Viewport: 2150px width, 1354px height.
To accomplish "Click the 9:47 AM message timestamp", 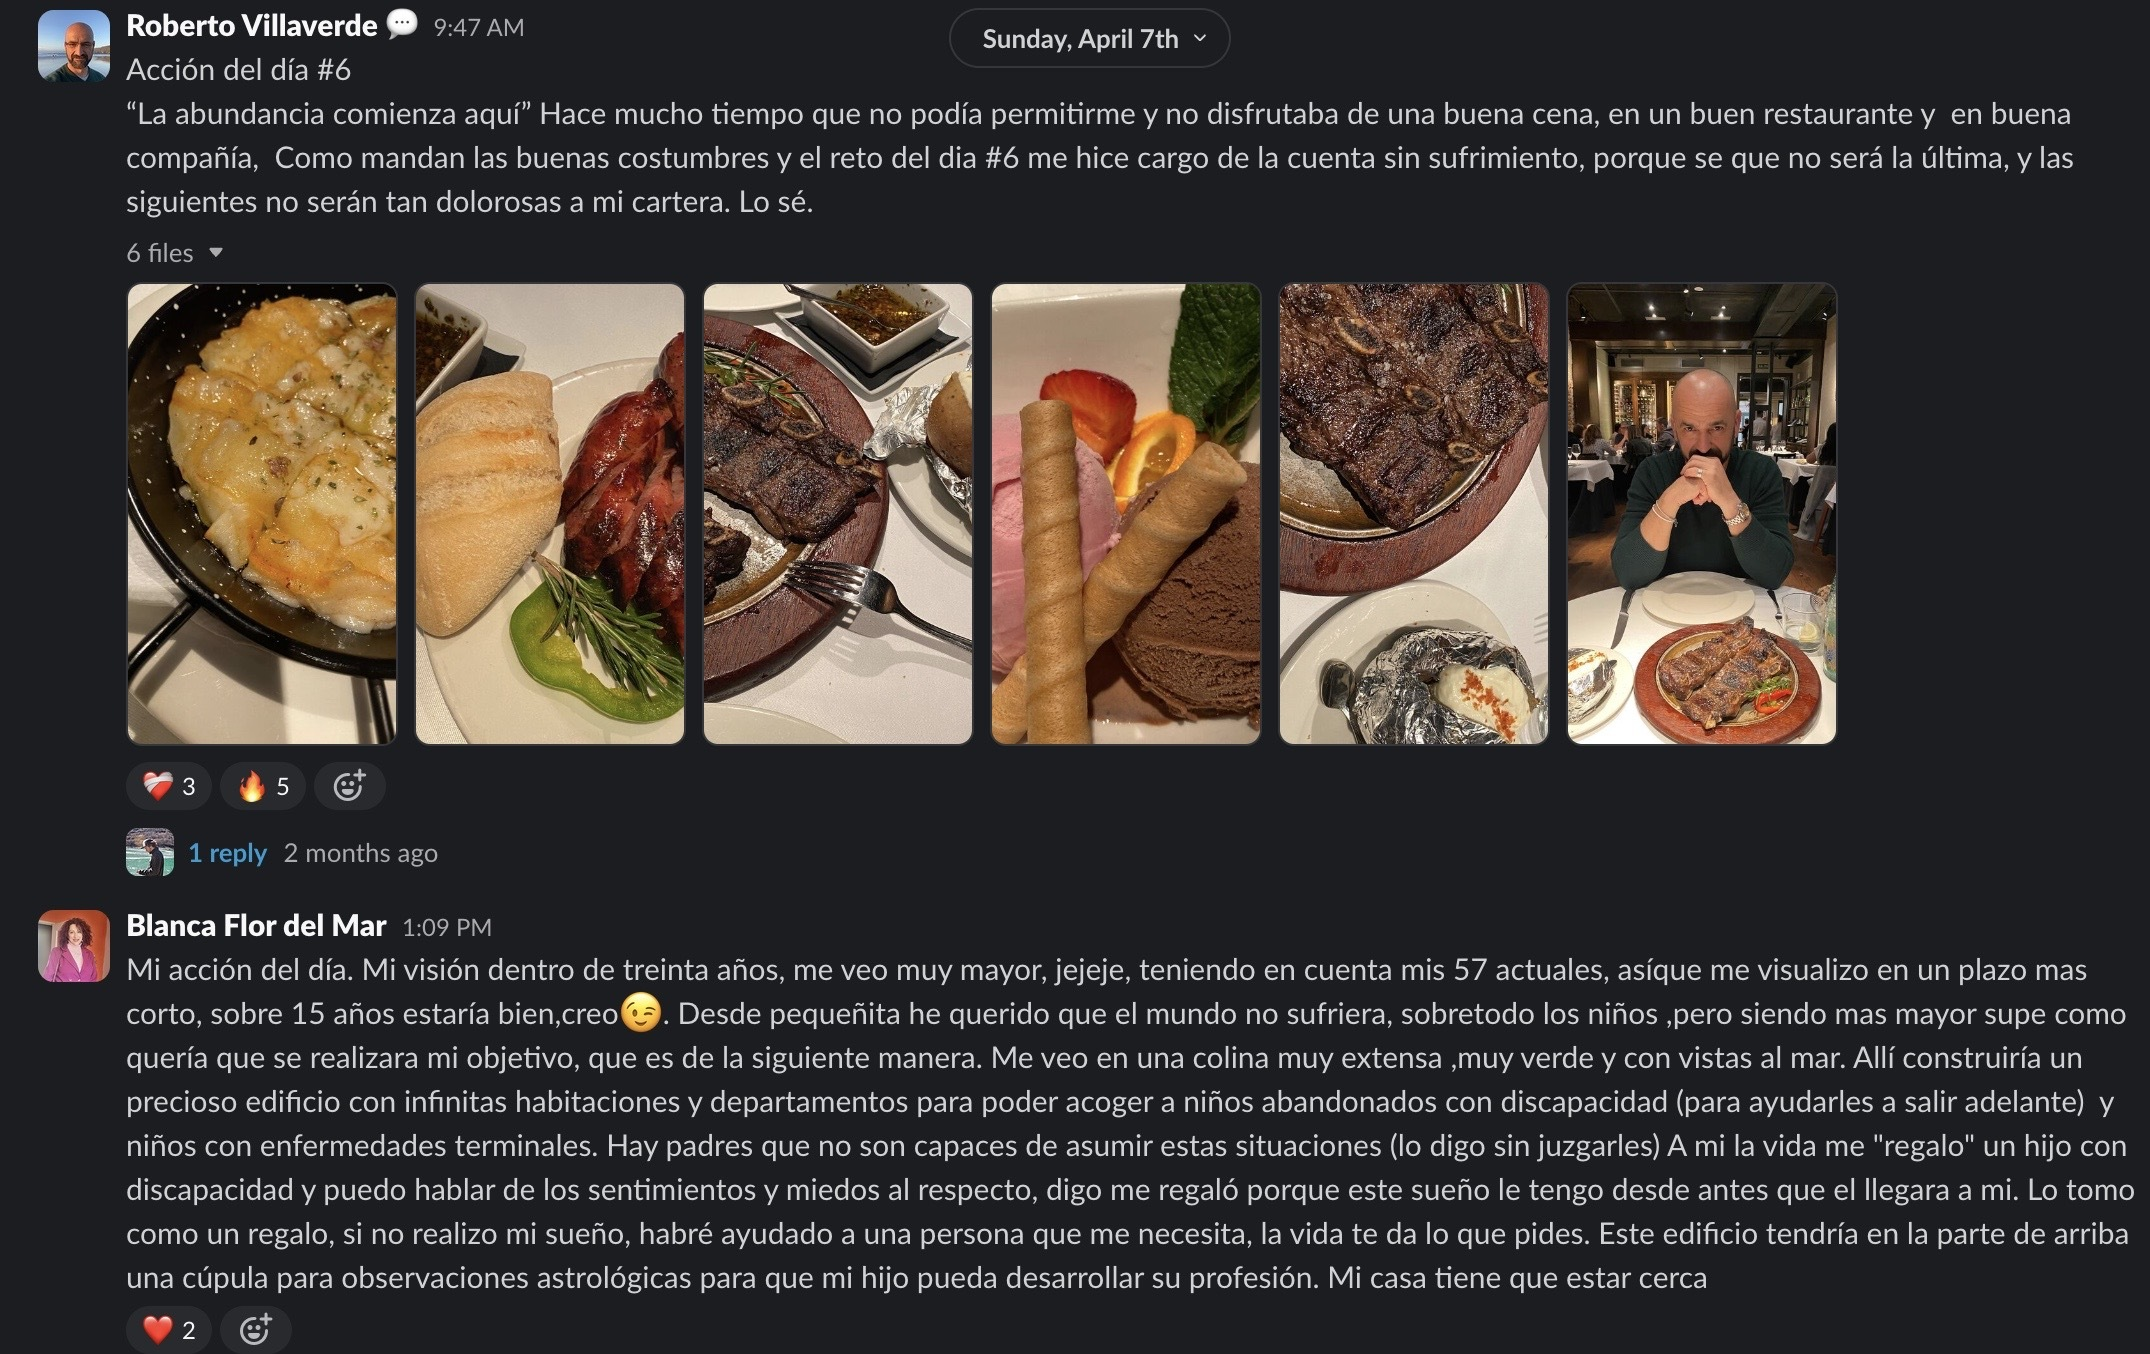I will click(479, 28).
